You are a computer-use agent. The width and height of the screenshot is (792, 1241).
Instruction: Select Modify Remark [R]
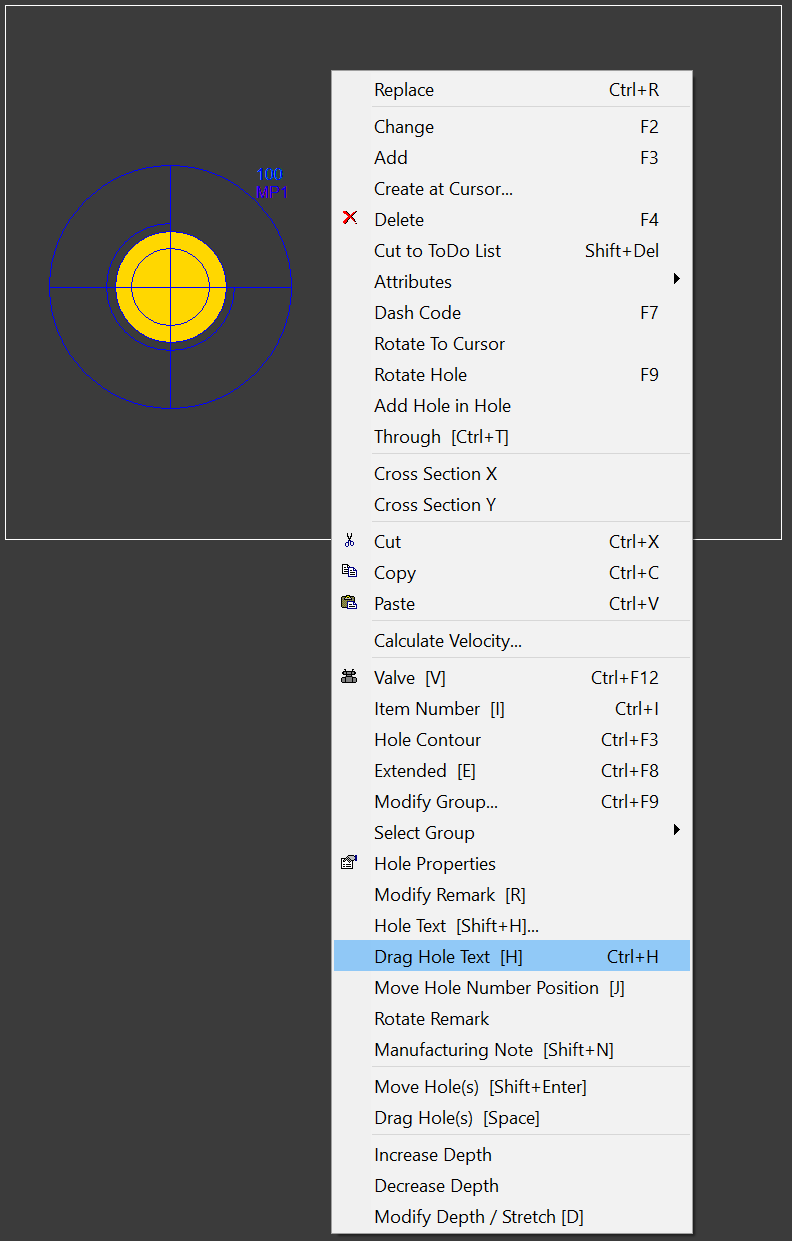coord(512,895)
